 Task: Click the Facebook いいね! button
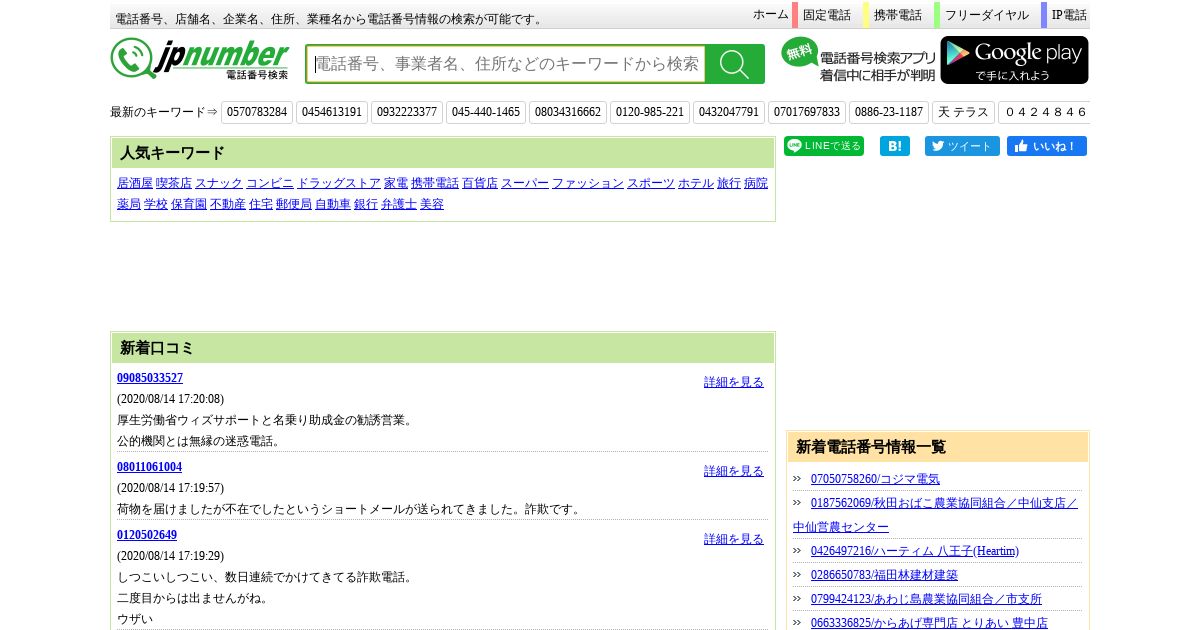[x=1047, y=146]
